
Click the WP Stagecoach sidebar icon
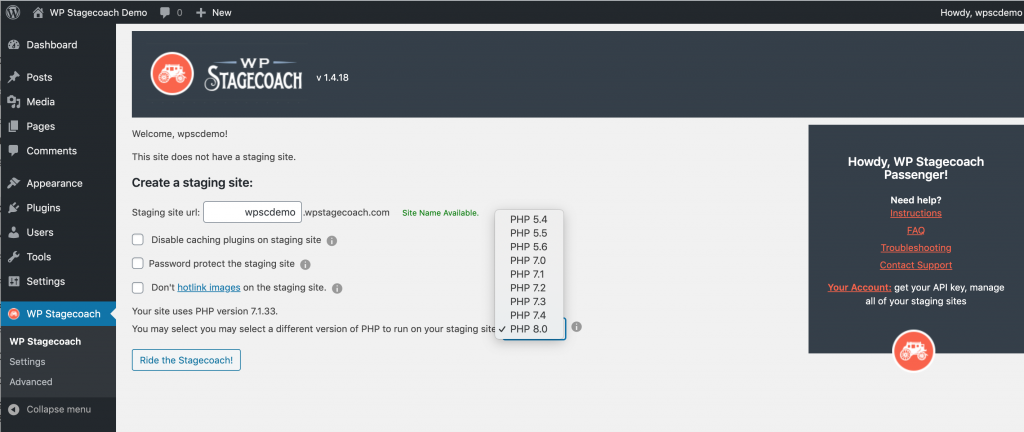coord(14,314)
